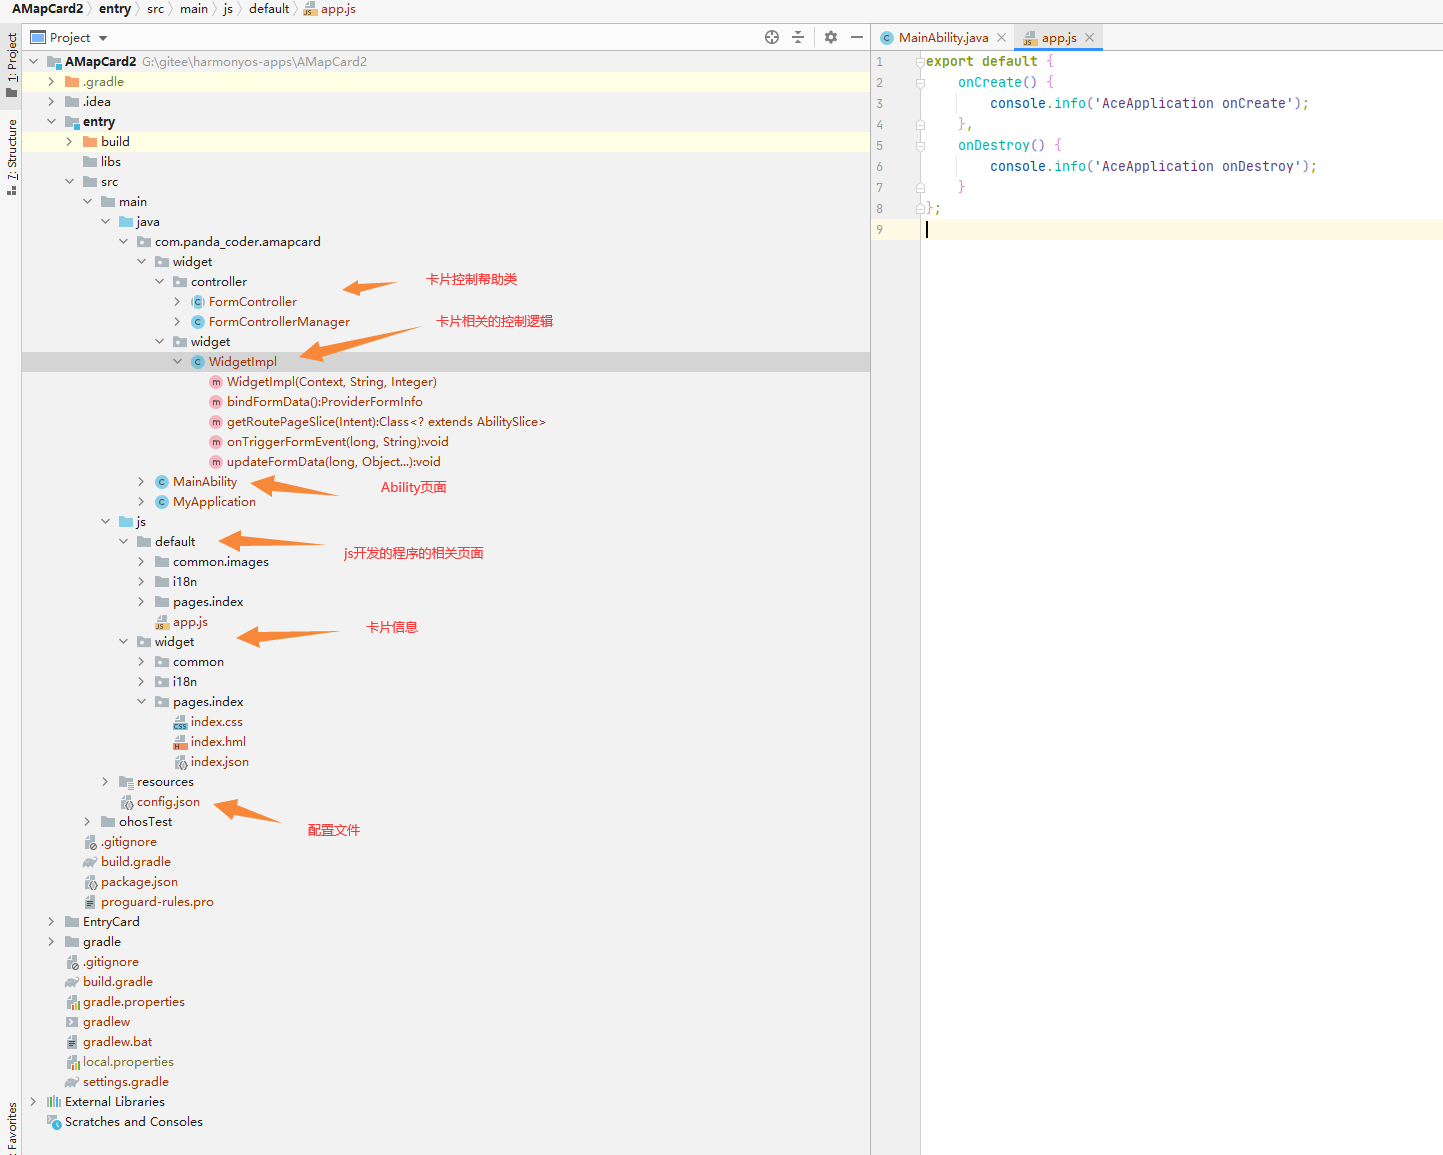This screenshot has width=1443, height=1155.
Task: Click line number 9 in gutter
Action: tap(879, 229)
